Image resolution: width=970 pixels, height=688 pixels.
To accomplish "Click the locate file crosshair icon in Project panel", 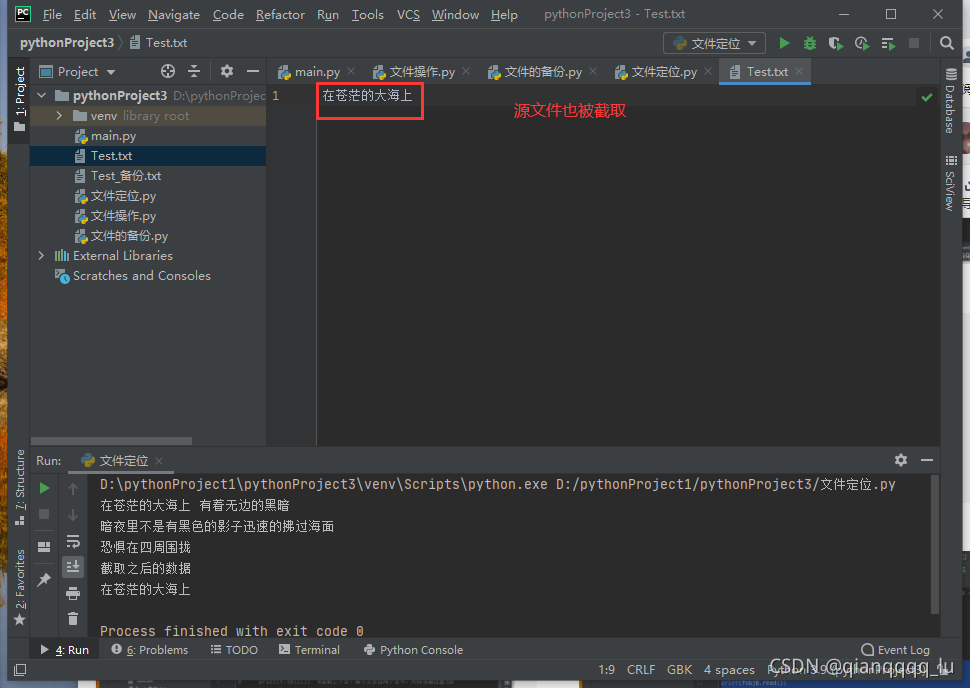I will click(168, 71).
